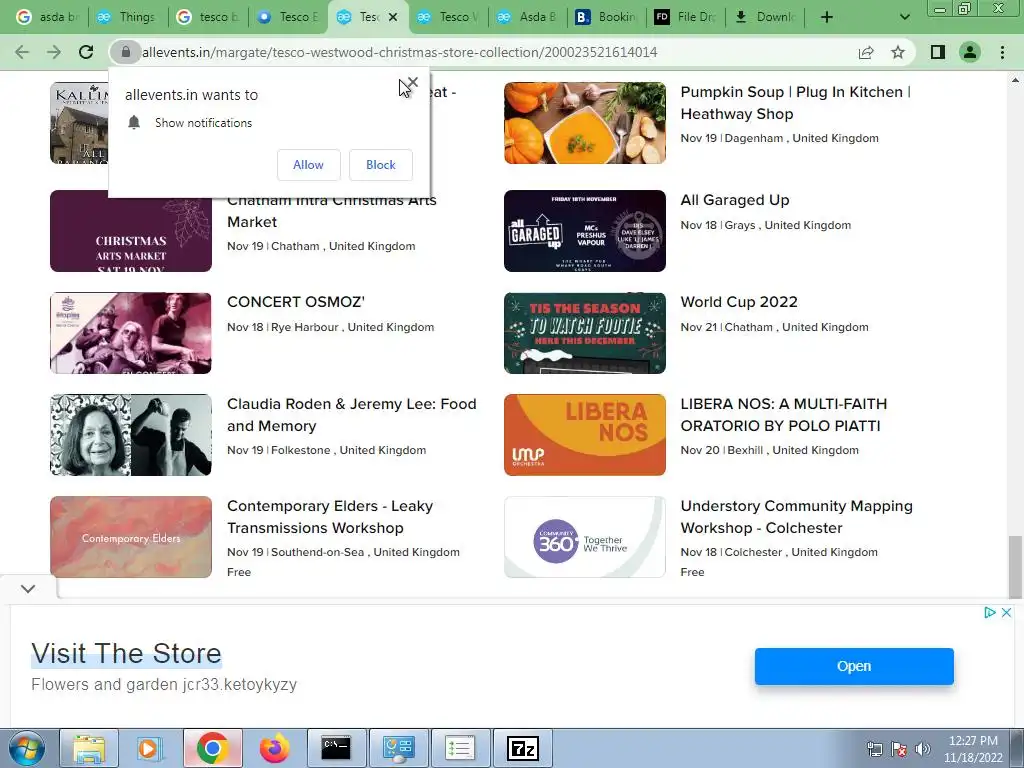Expand the tab search dropdown

(904, 17)
